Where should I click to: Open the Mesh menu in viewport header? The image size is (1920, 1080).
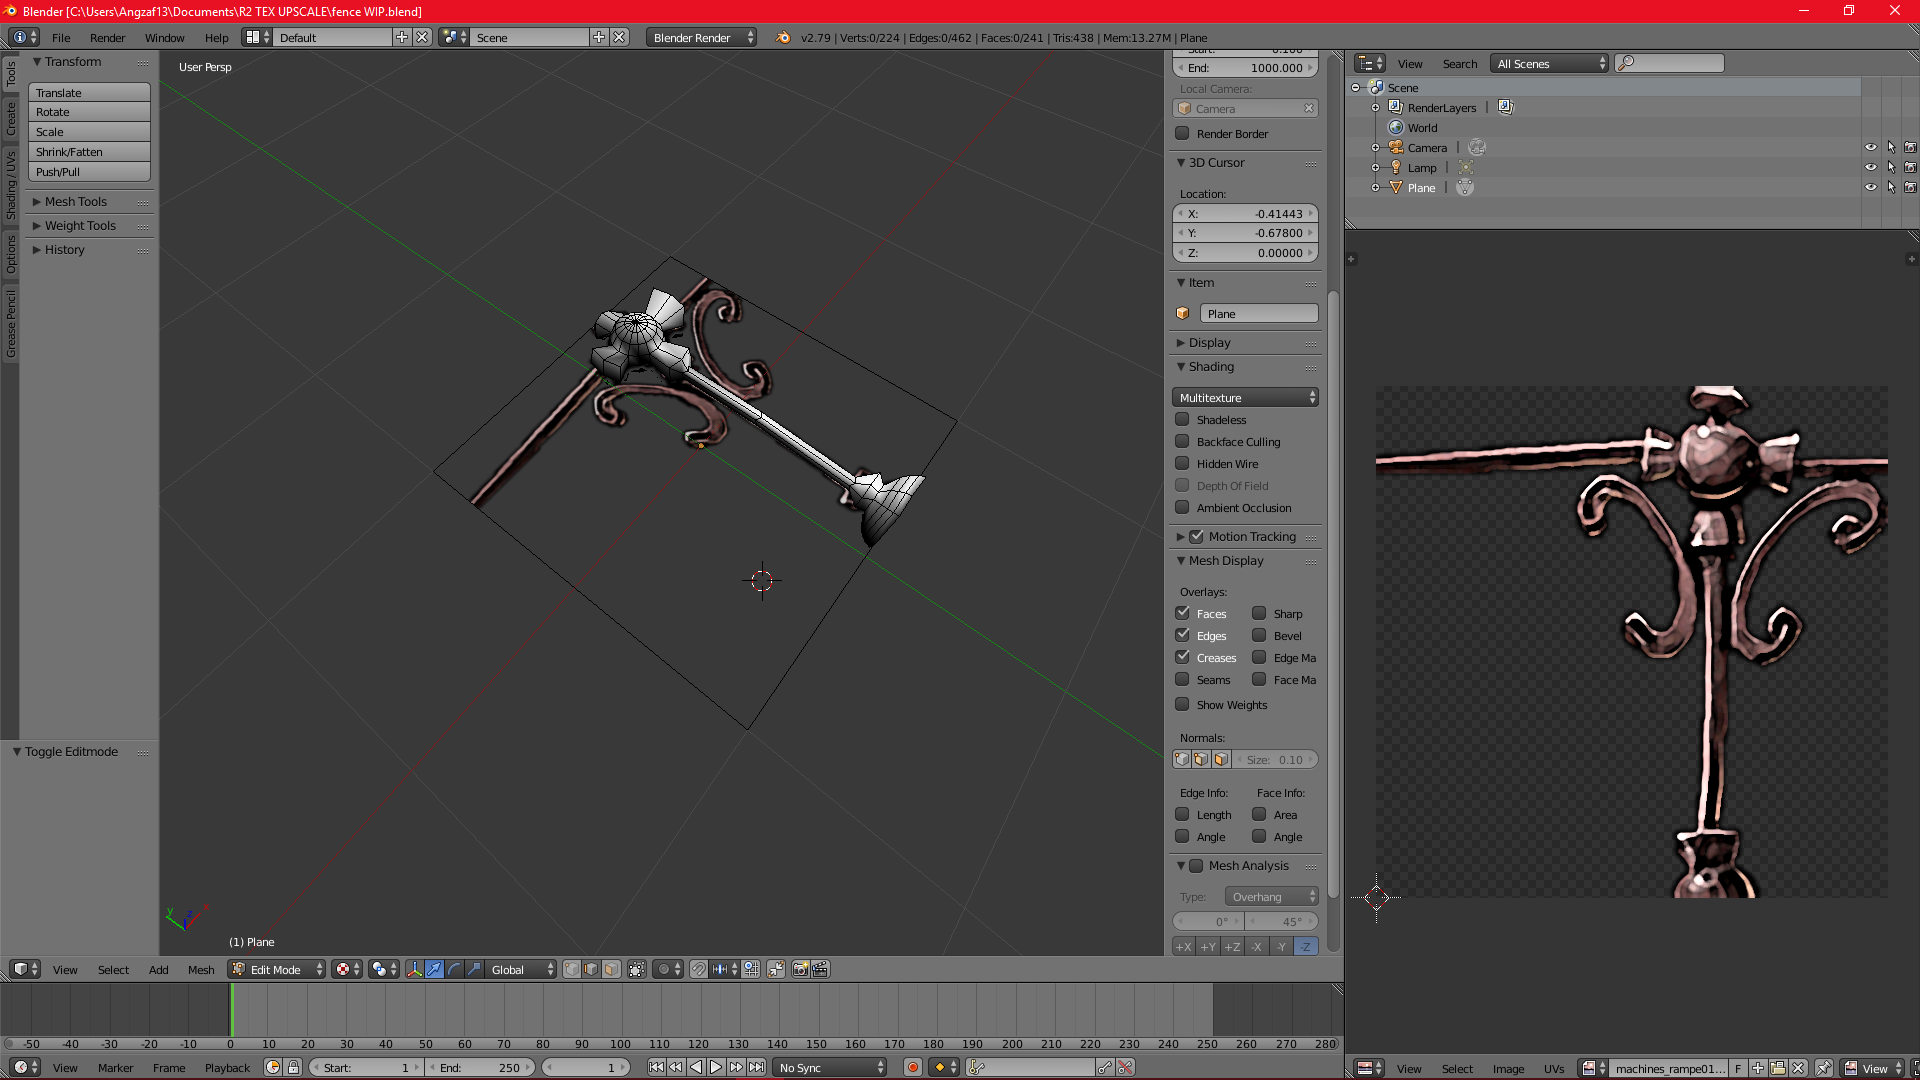pyautogui.click(x=201, y=969)
